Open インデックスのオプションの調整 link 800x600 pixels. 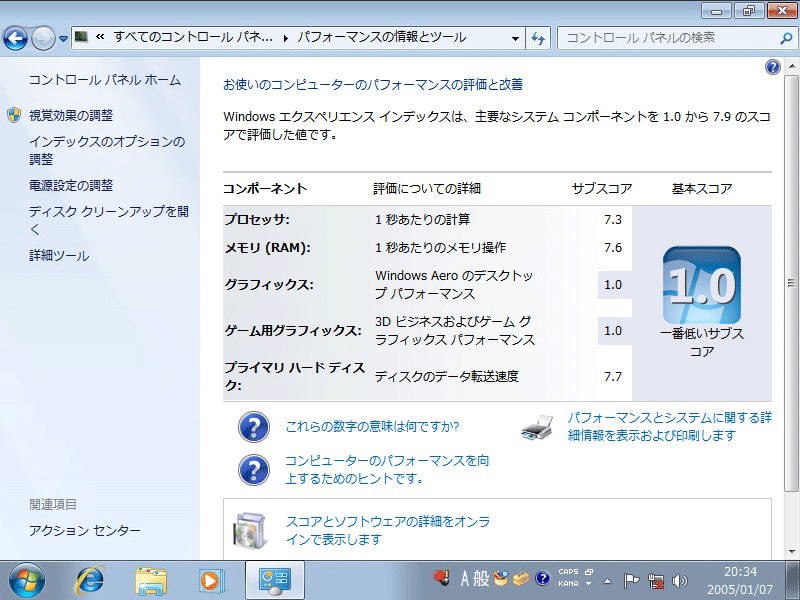[107, 151]
